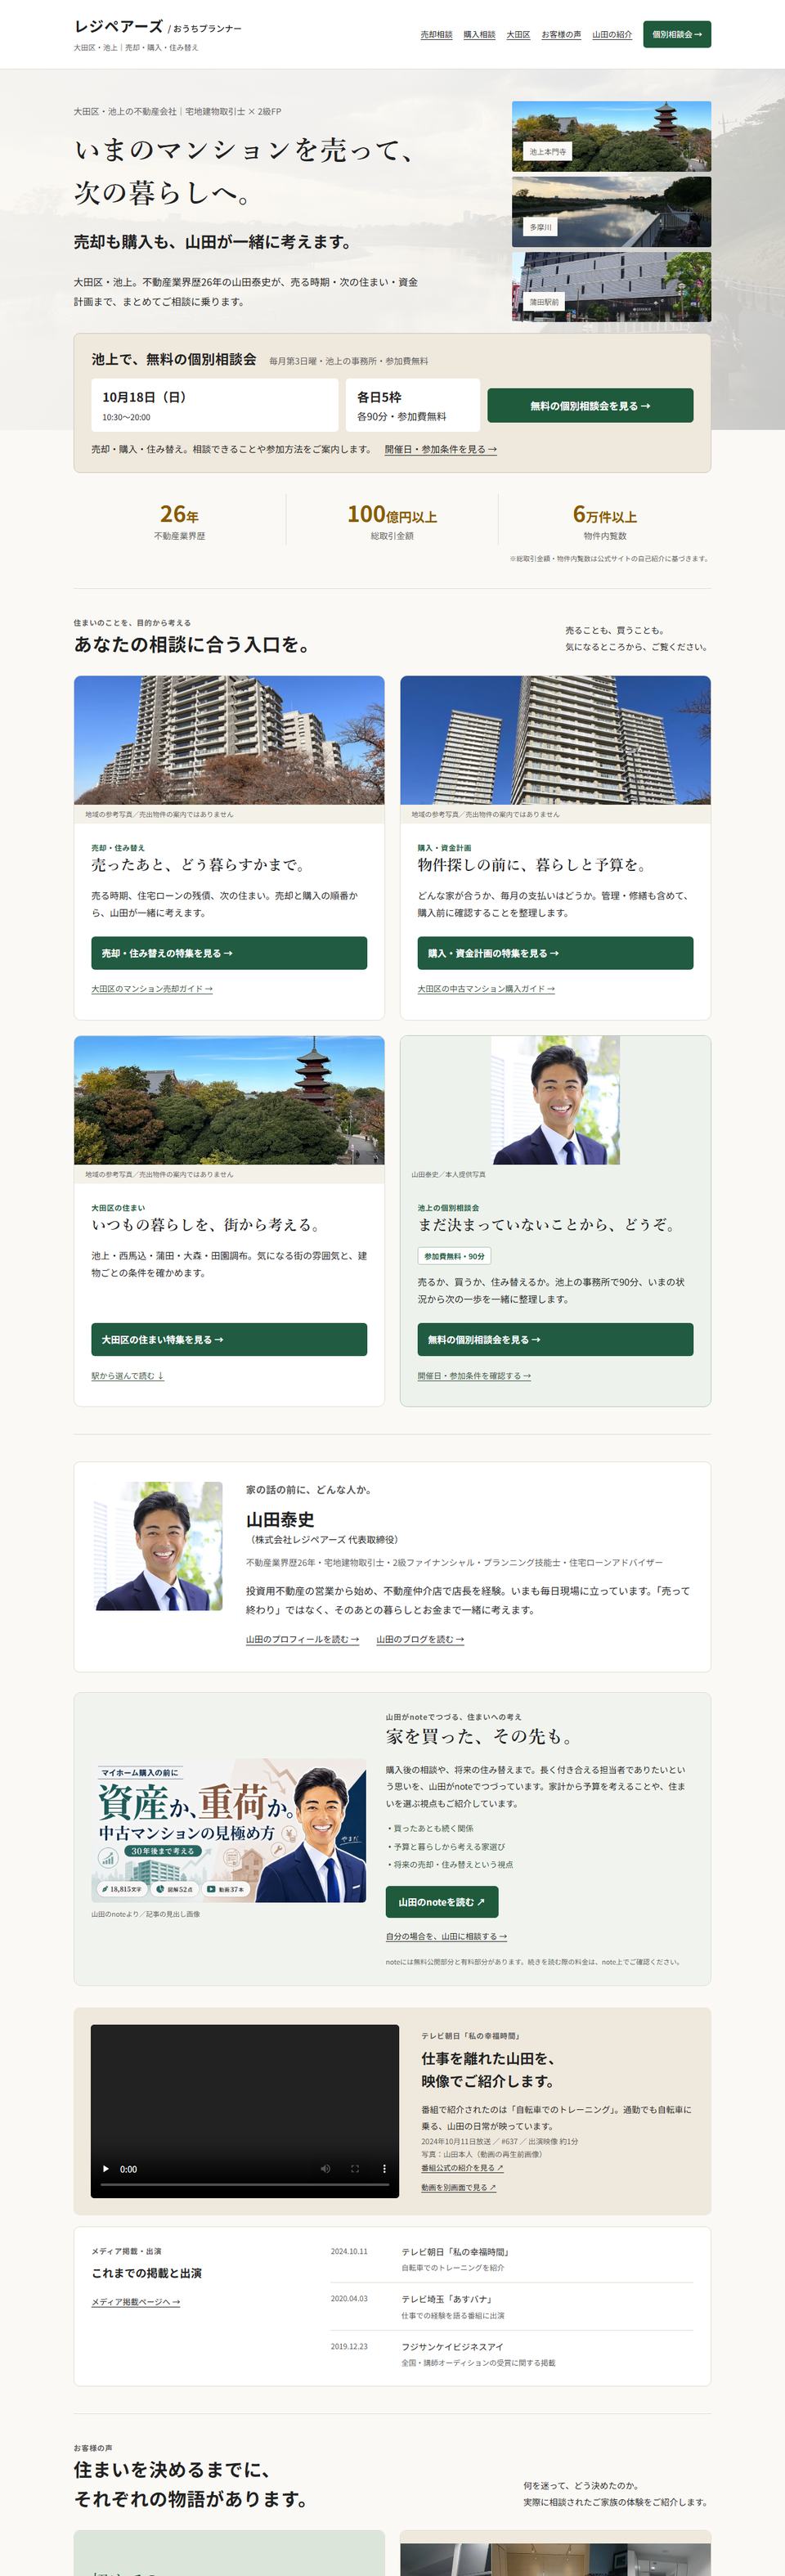Screen dimensions: 785x2576
Task: Click the 参加費無料・90分 badge
Action: (x=454, y=1256)
